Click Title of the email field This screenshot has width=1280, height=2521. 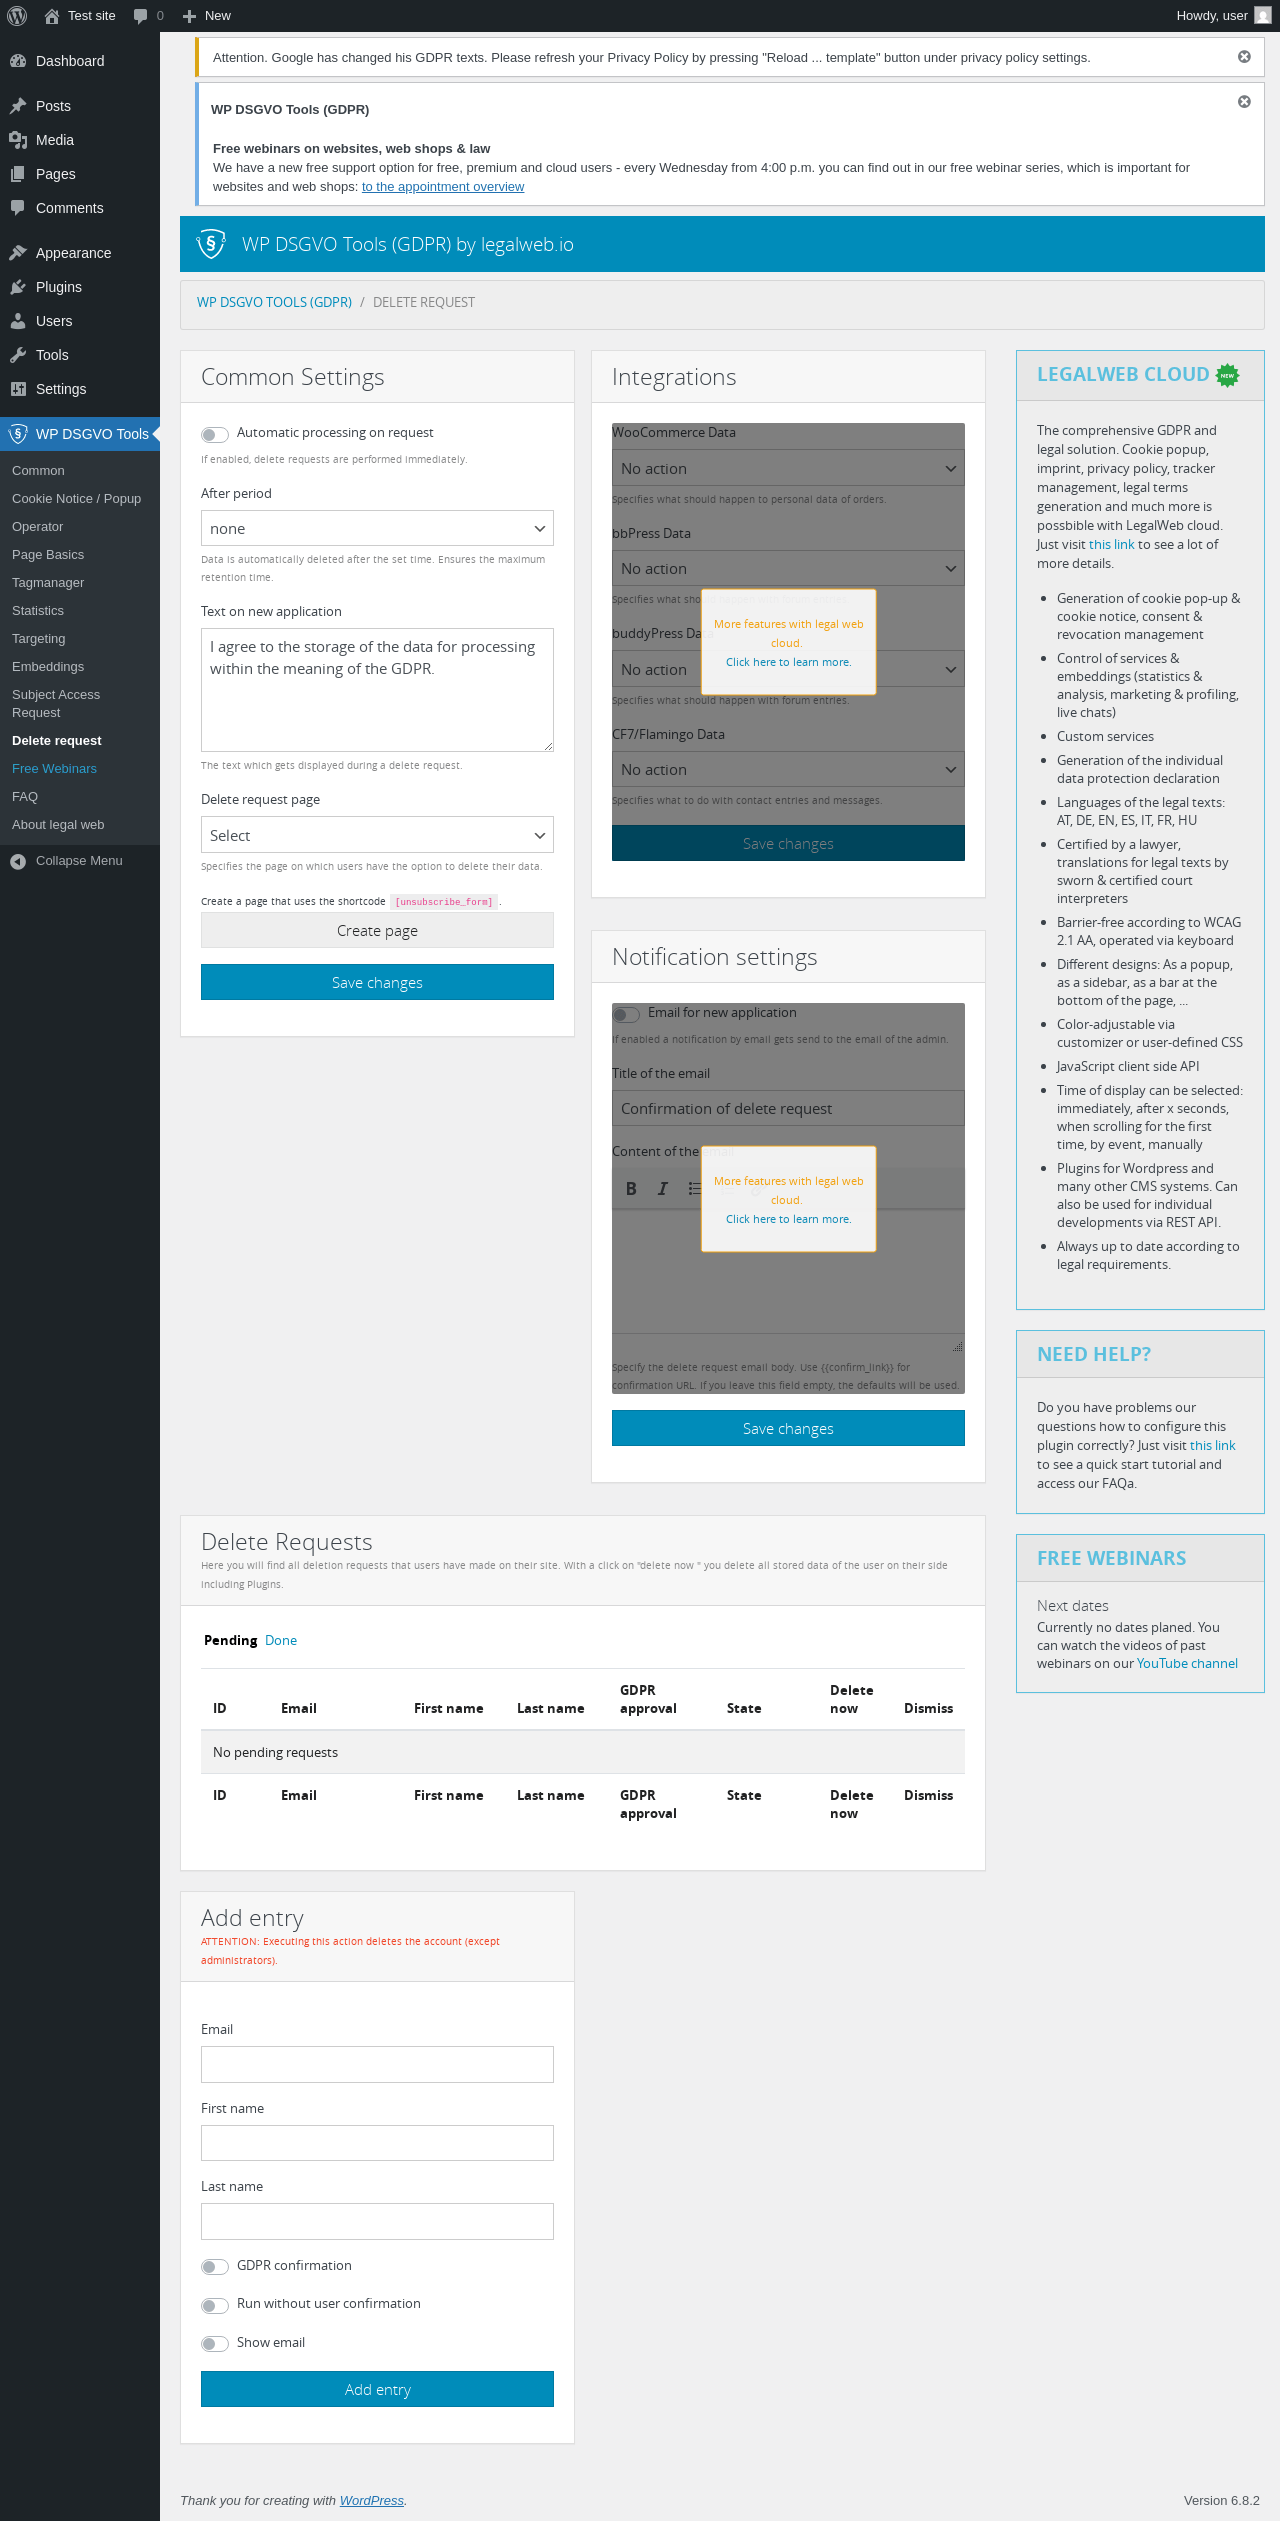[x=788, y=1108]
